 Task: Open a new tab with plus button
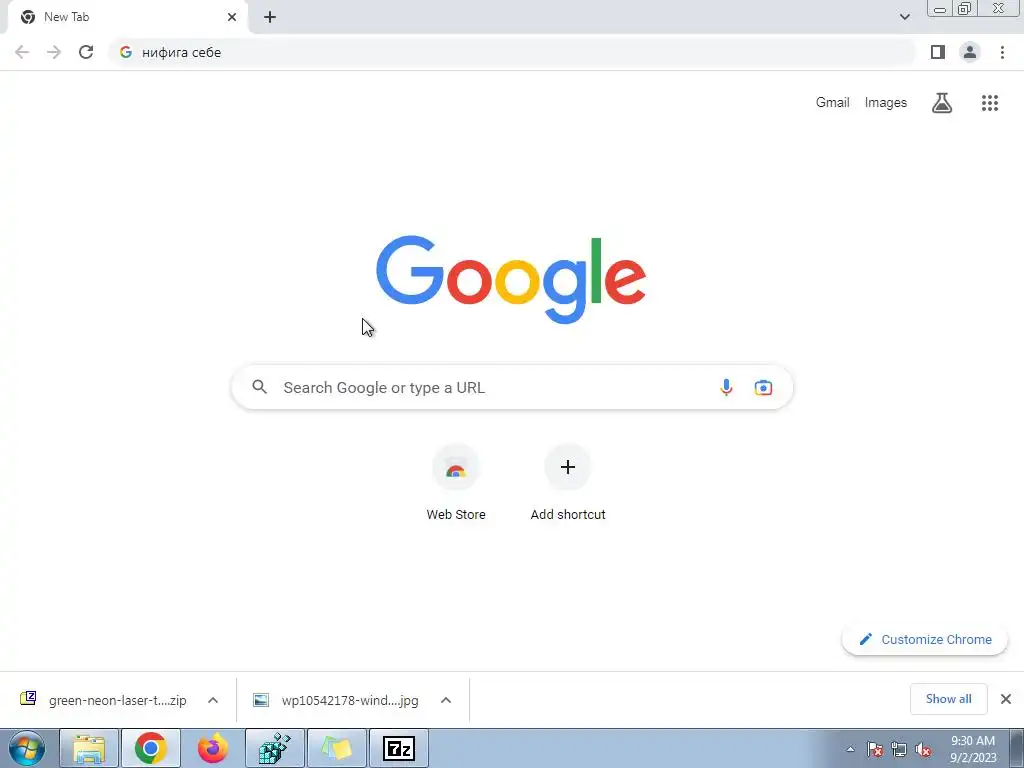click(270, 17)
